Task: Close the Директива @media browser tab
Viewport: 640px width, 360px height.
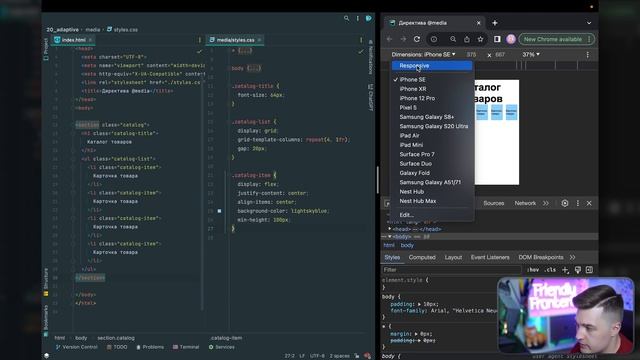Action: (x=479, y=23)
